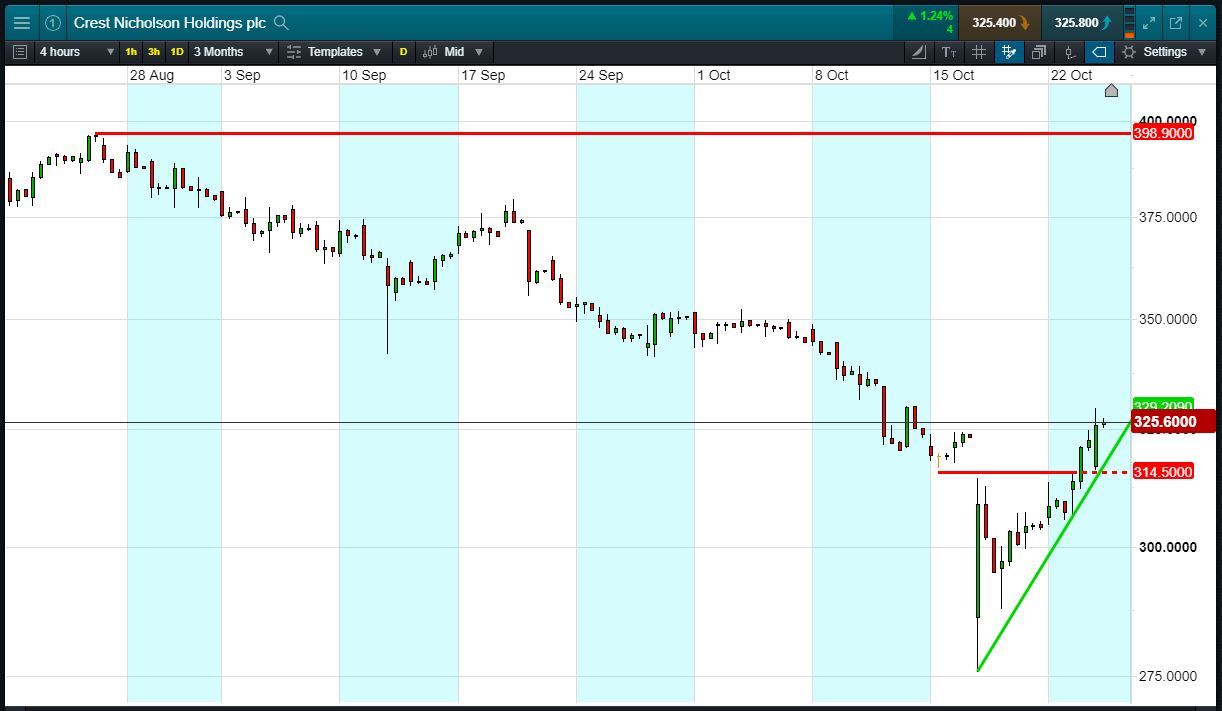The height and width of the screenshot is (711, 1222).
Task: Select the 3h quick interval
Action: coord(154,51)
